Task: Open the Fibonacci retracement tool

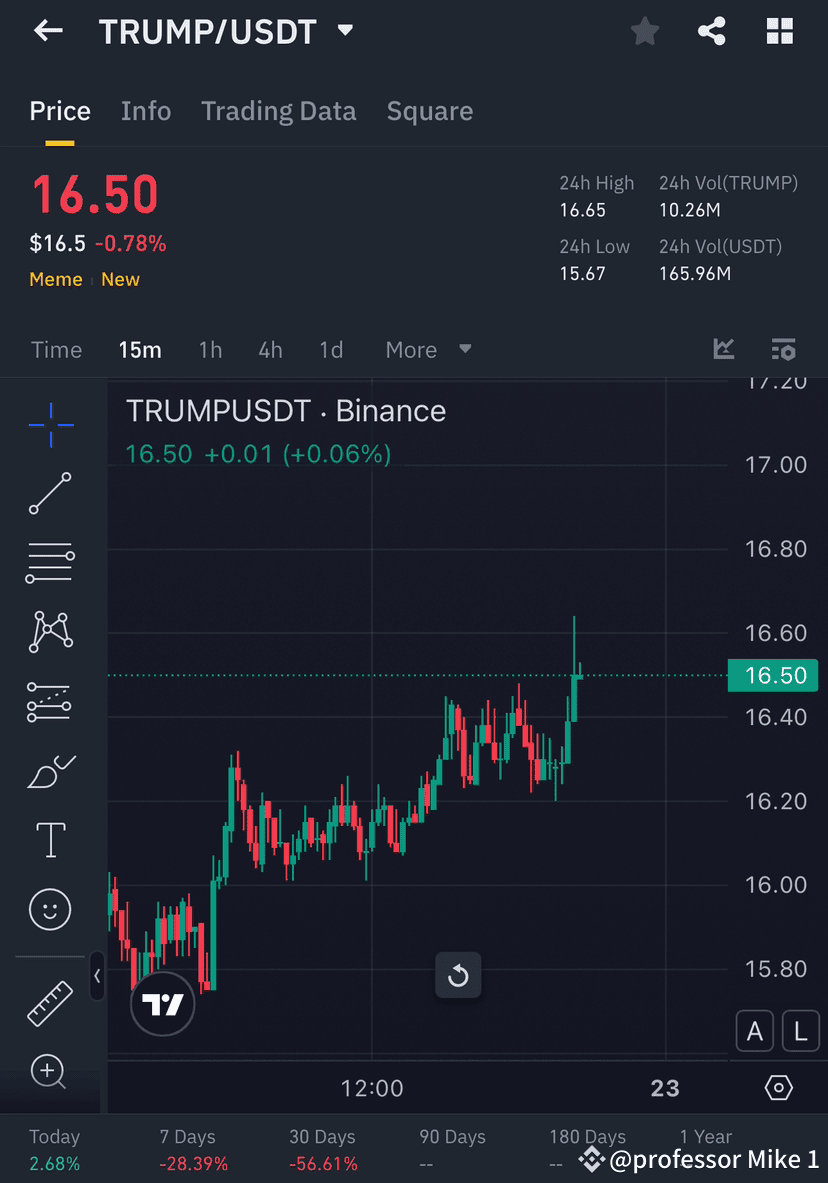Action: (x=50, y=562)
